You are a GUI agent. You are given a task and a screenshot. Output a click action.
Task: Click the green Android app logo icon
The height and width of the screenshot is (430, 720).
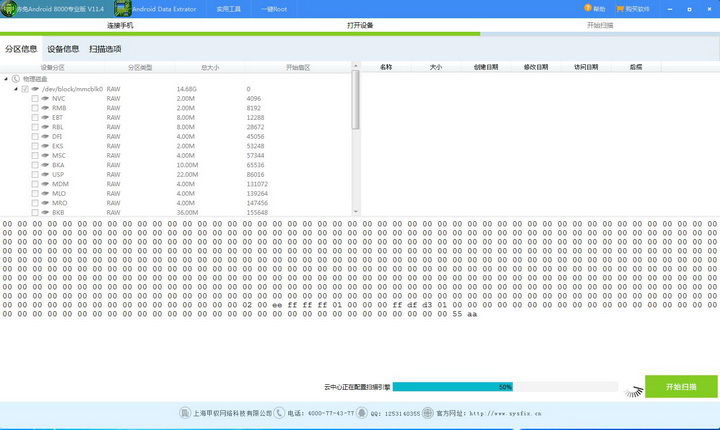point(8,9)
